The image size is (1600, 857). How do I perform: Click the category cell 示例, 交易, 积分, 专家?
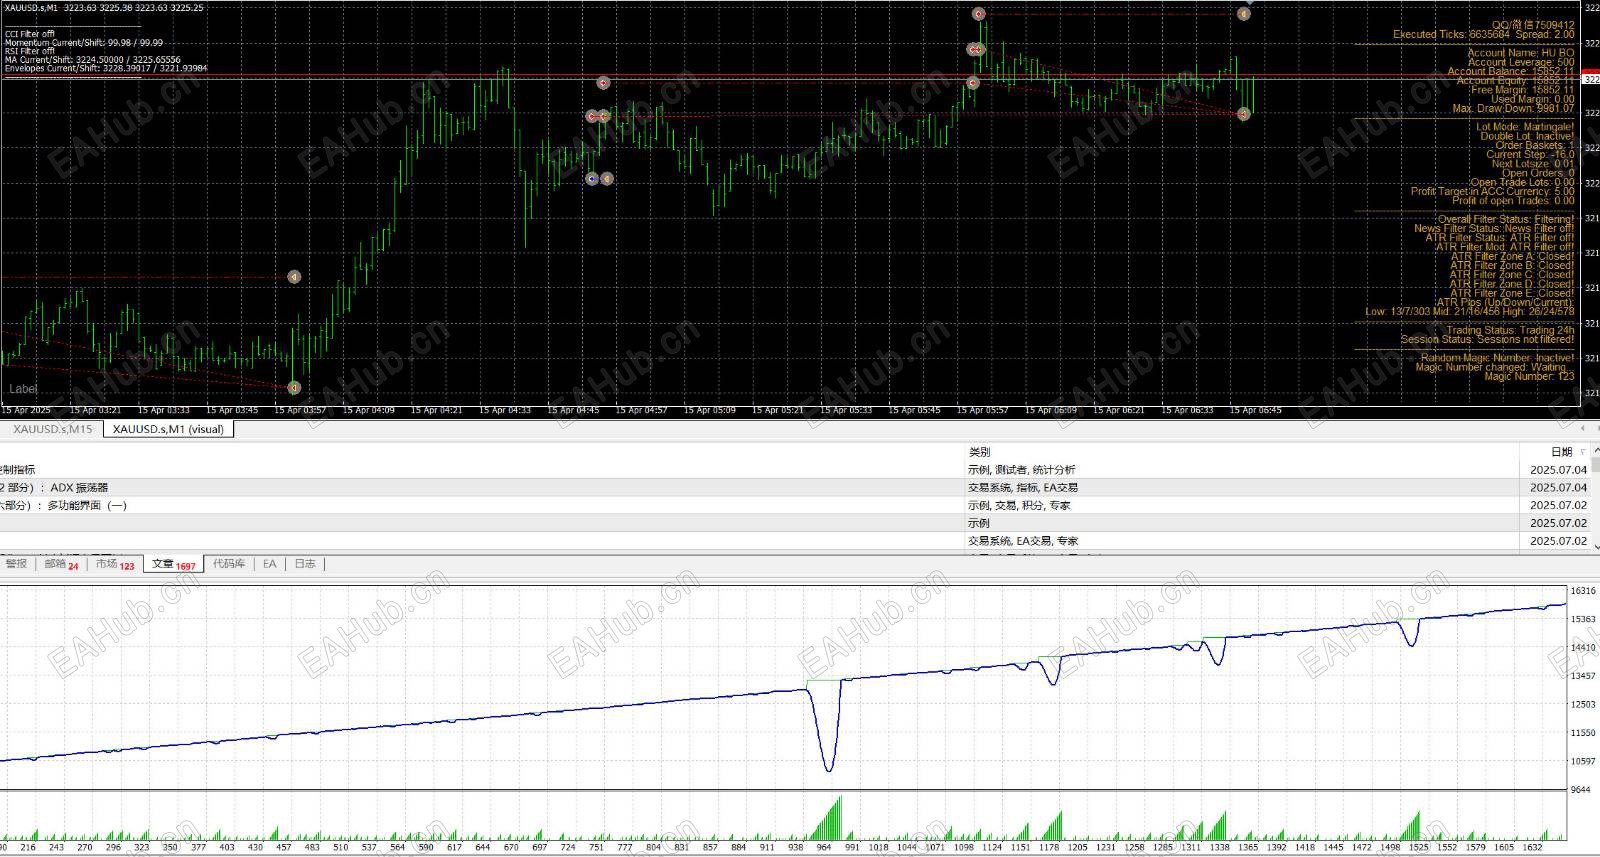pyautogui.click(x=1018, y=506)
